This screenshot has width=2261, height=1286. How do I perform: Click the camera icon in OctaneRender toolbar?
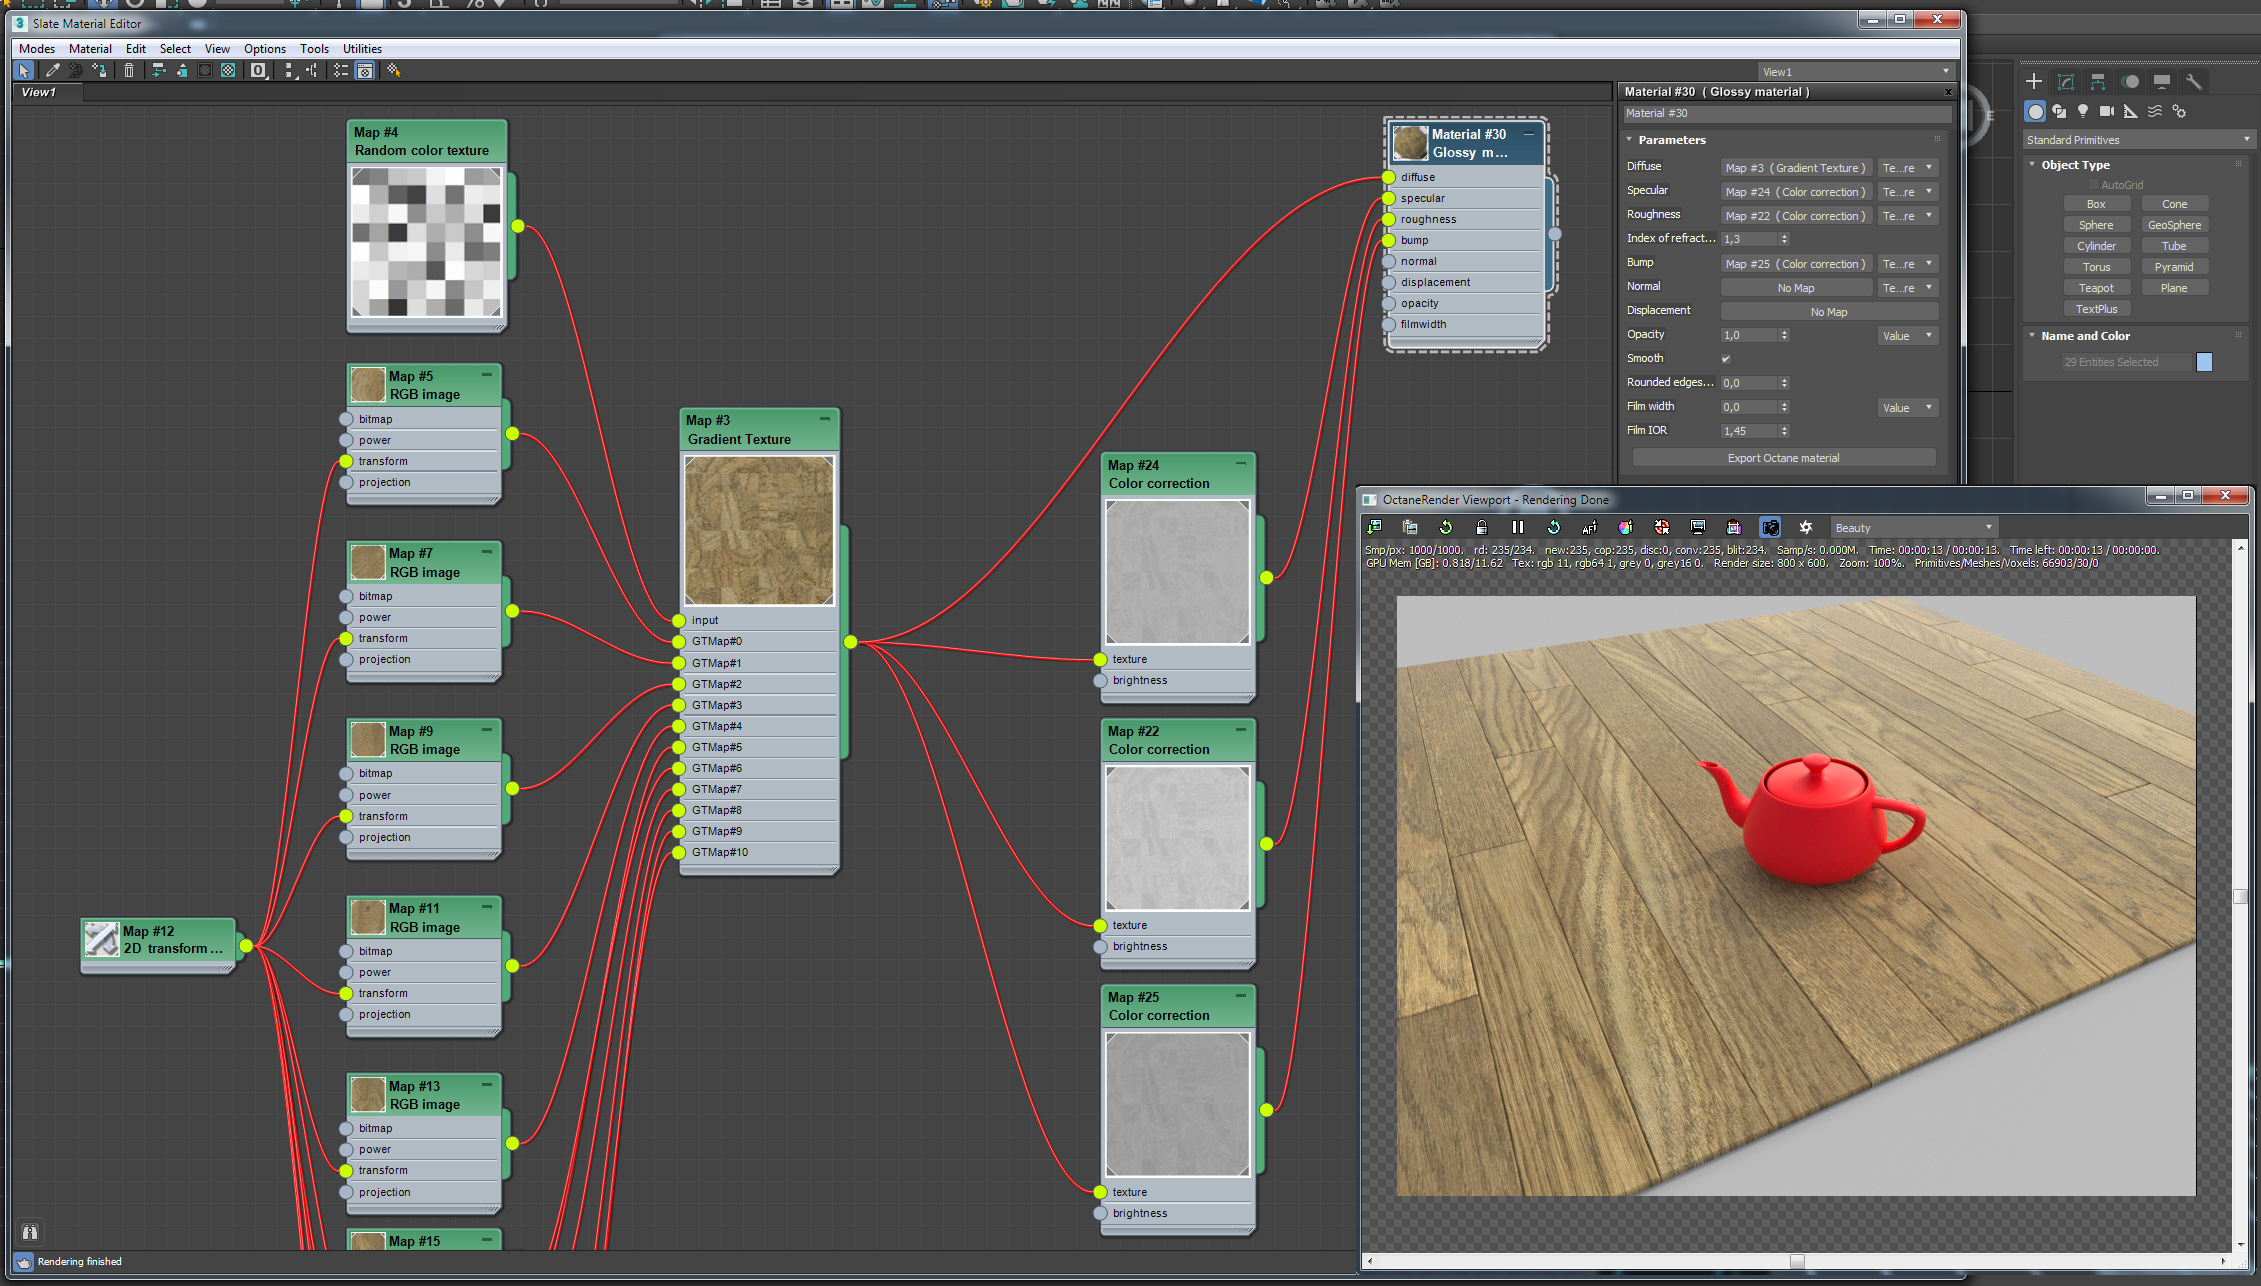point(1769,527)
